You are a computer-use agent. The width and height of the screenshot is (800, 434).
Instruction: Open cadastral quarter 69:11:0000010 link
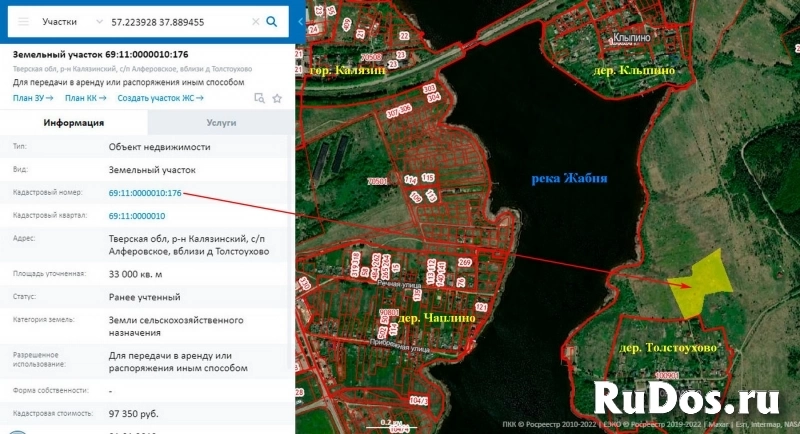click(x=137, y=216)
